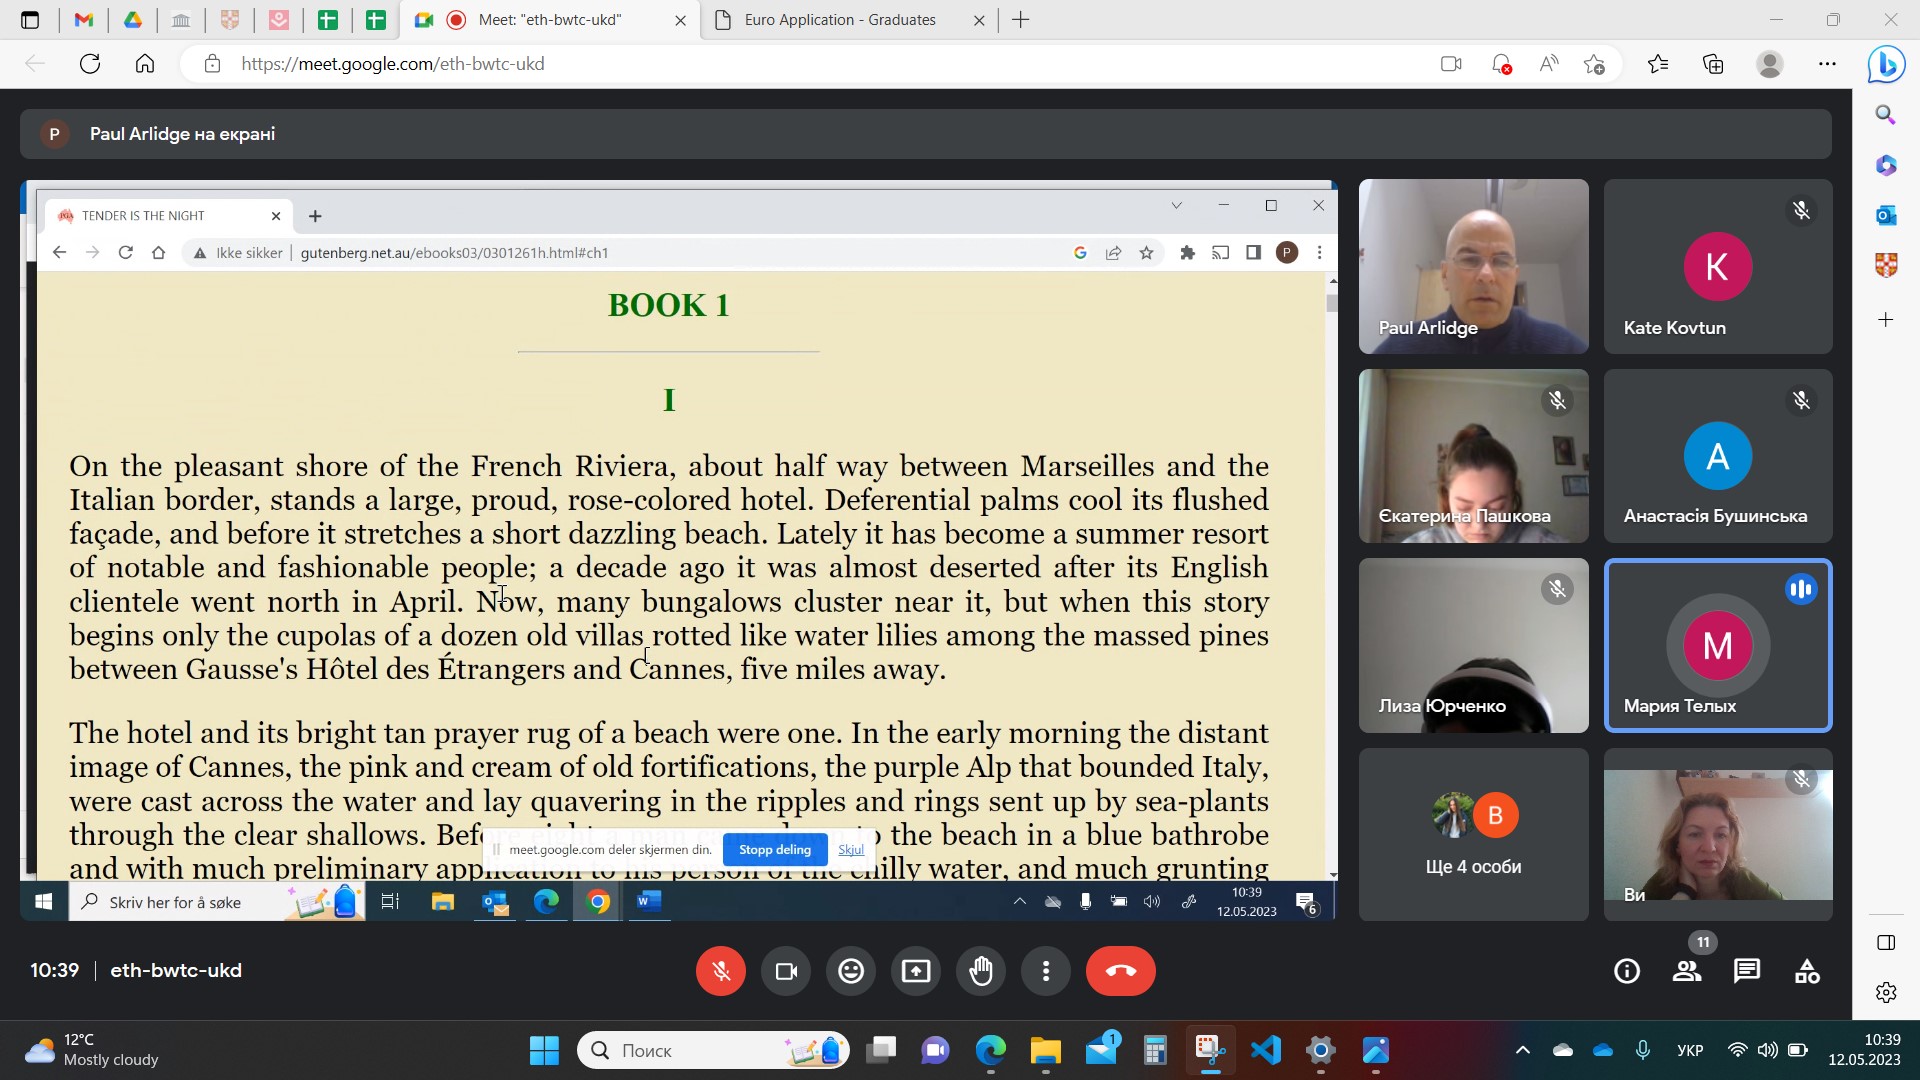Click Paul Arlidge на екрані presentation banner

pos(925,134)
